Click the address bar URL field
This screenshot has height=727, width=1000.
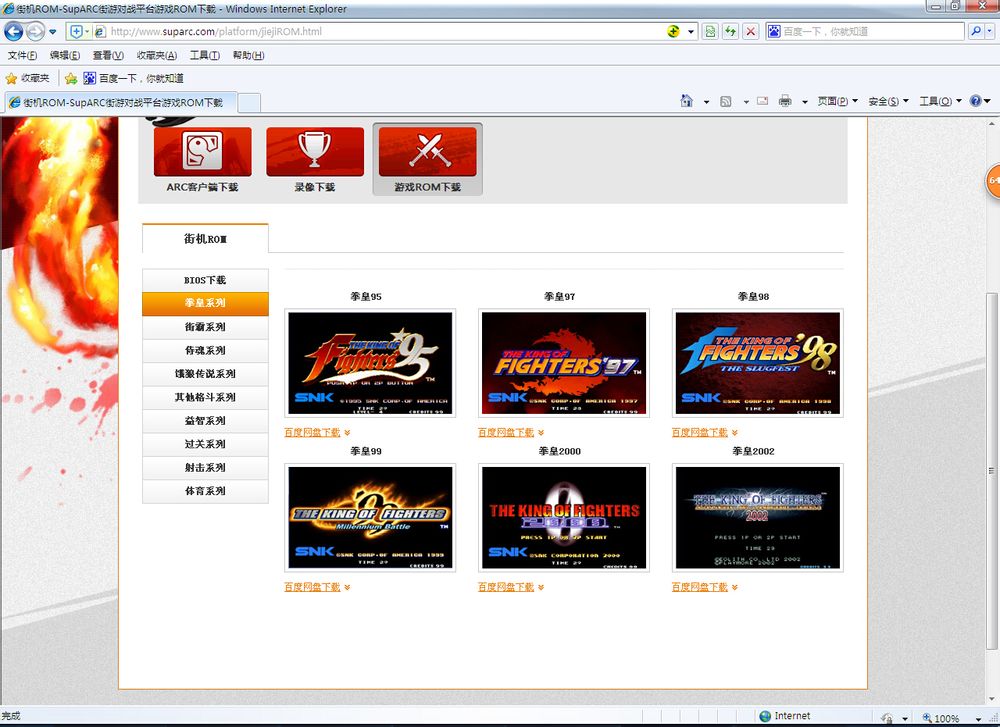coord(383,31)
